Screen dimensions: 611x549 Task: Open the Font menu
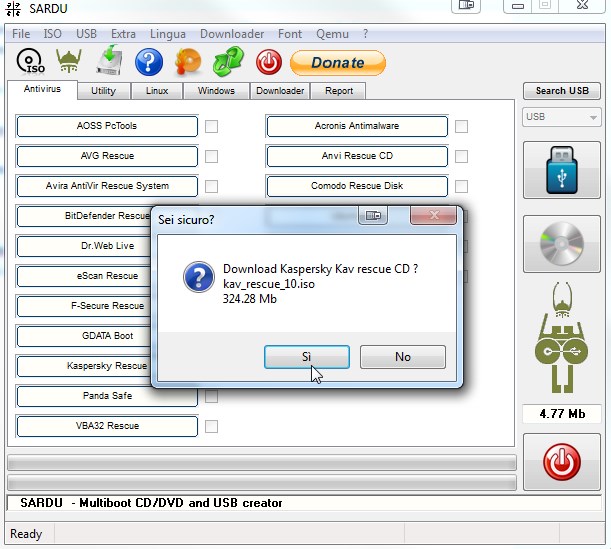tap(290, 34)
